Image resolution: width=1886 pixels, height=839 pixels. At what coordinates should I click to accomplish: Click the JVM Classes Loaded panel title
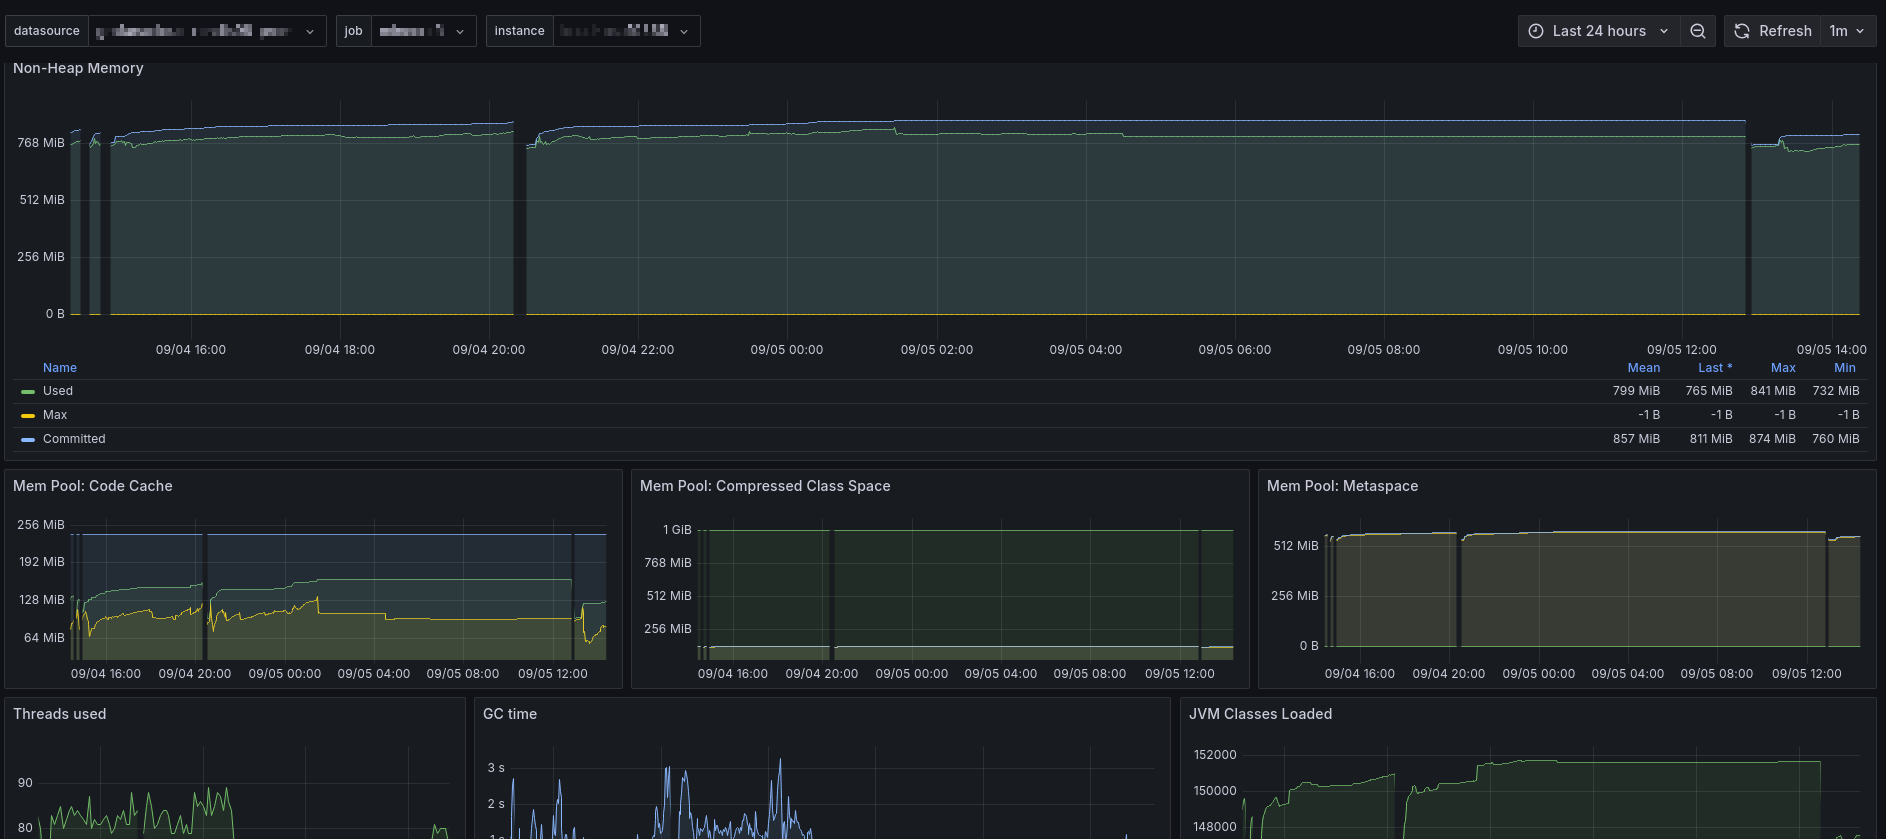coord(1260,714)
